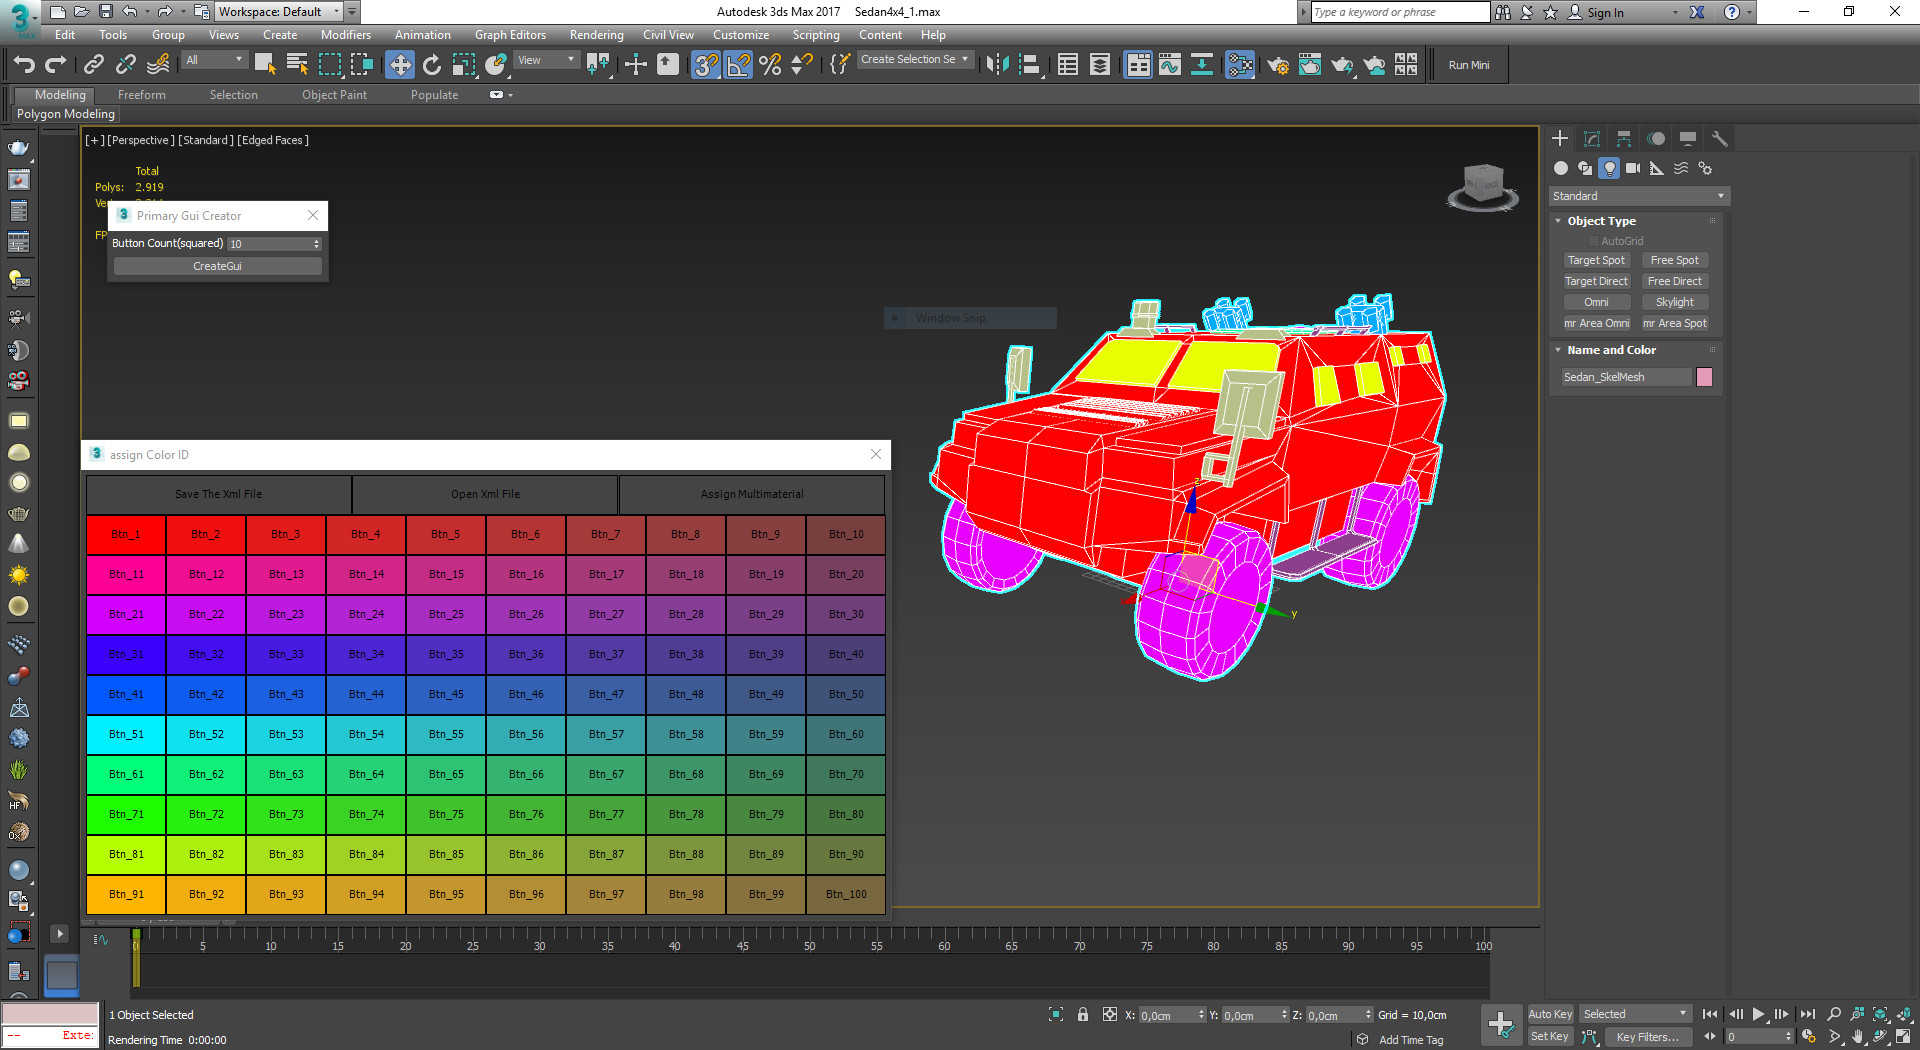Select the Rotate tool in main toolbar
Screen dimensions: 1920x1050
coord(432,65)
